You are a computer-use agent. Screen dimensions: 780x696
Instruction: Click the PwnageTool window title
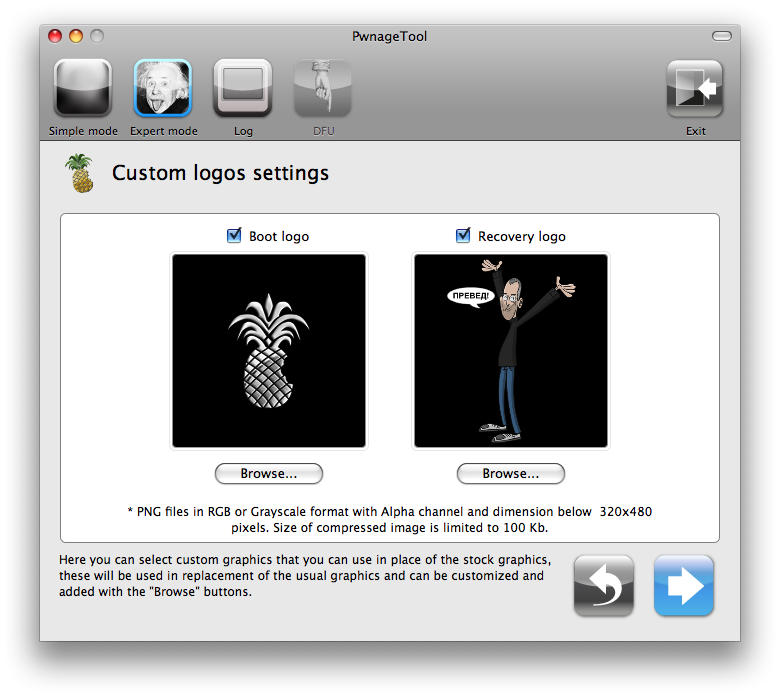click(x=390, y=37)
